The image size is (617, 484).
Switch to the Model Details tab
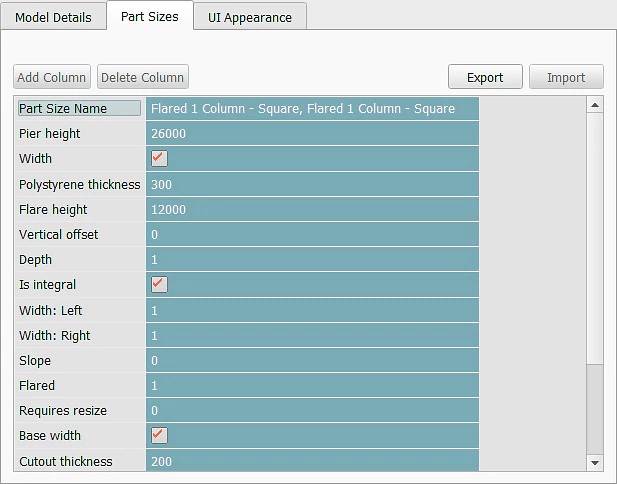(x=53, y=17)
